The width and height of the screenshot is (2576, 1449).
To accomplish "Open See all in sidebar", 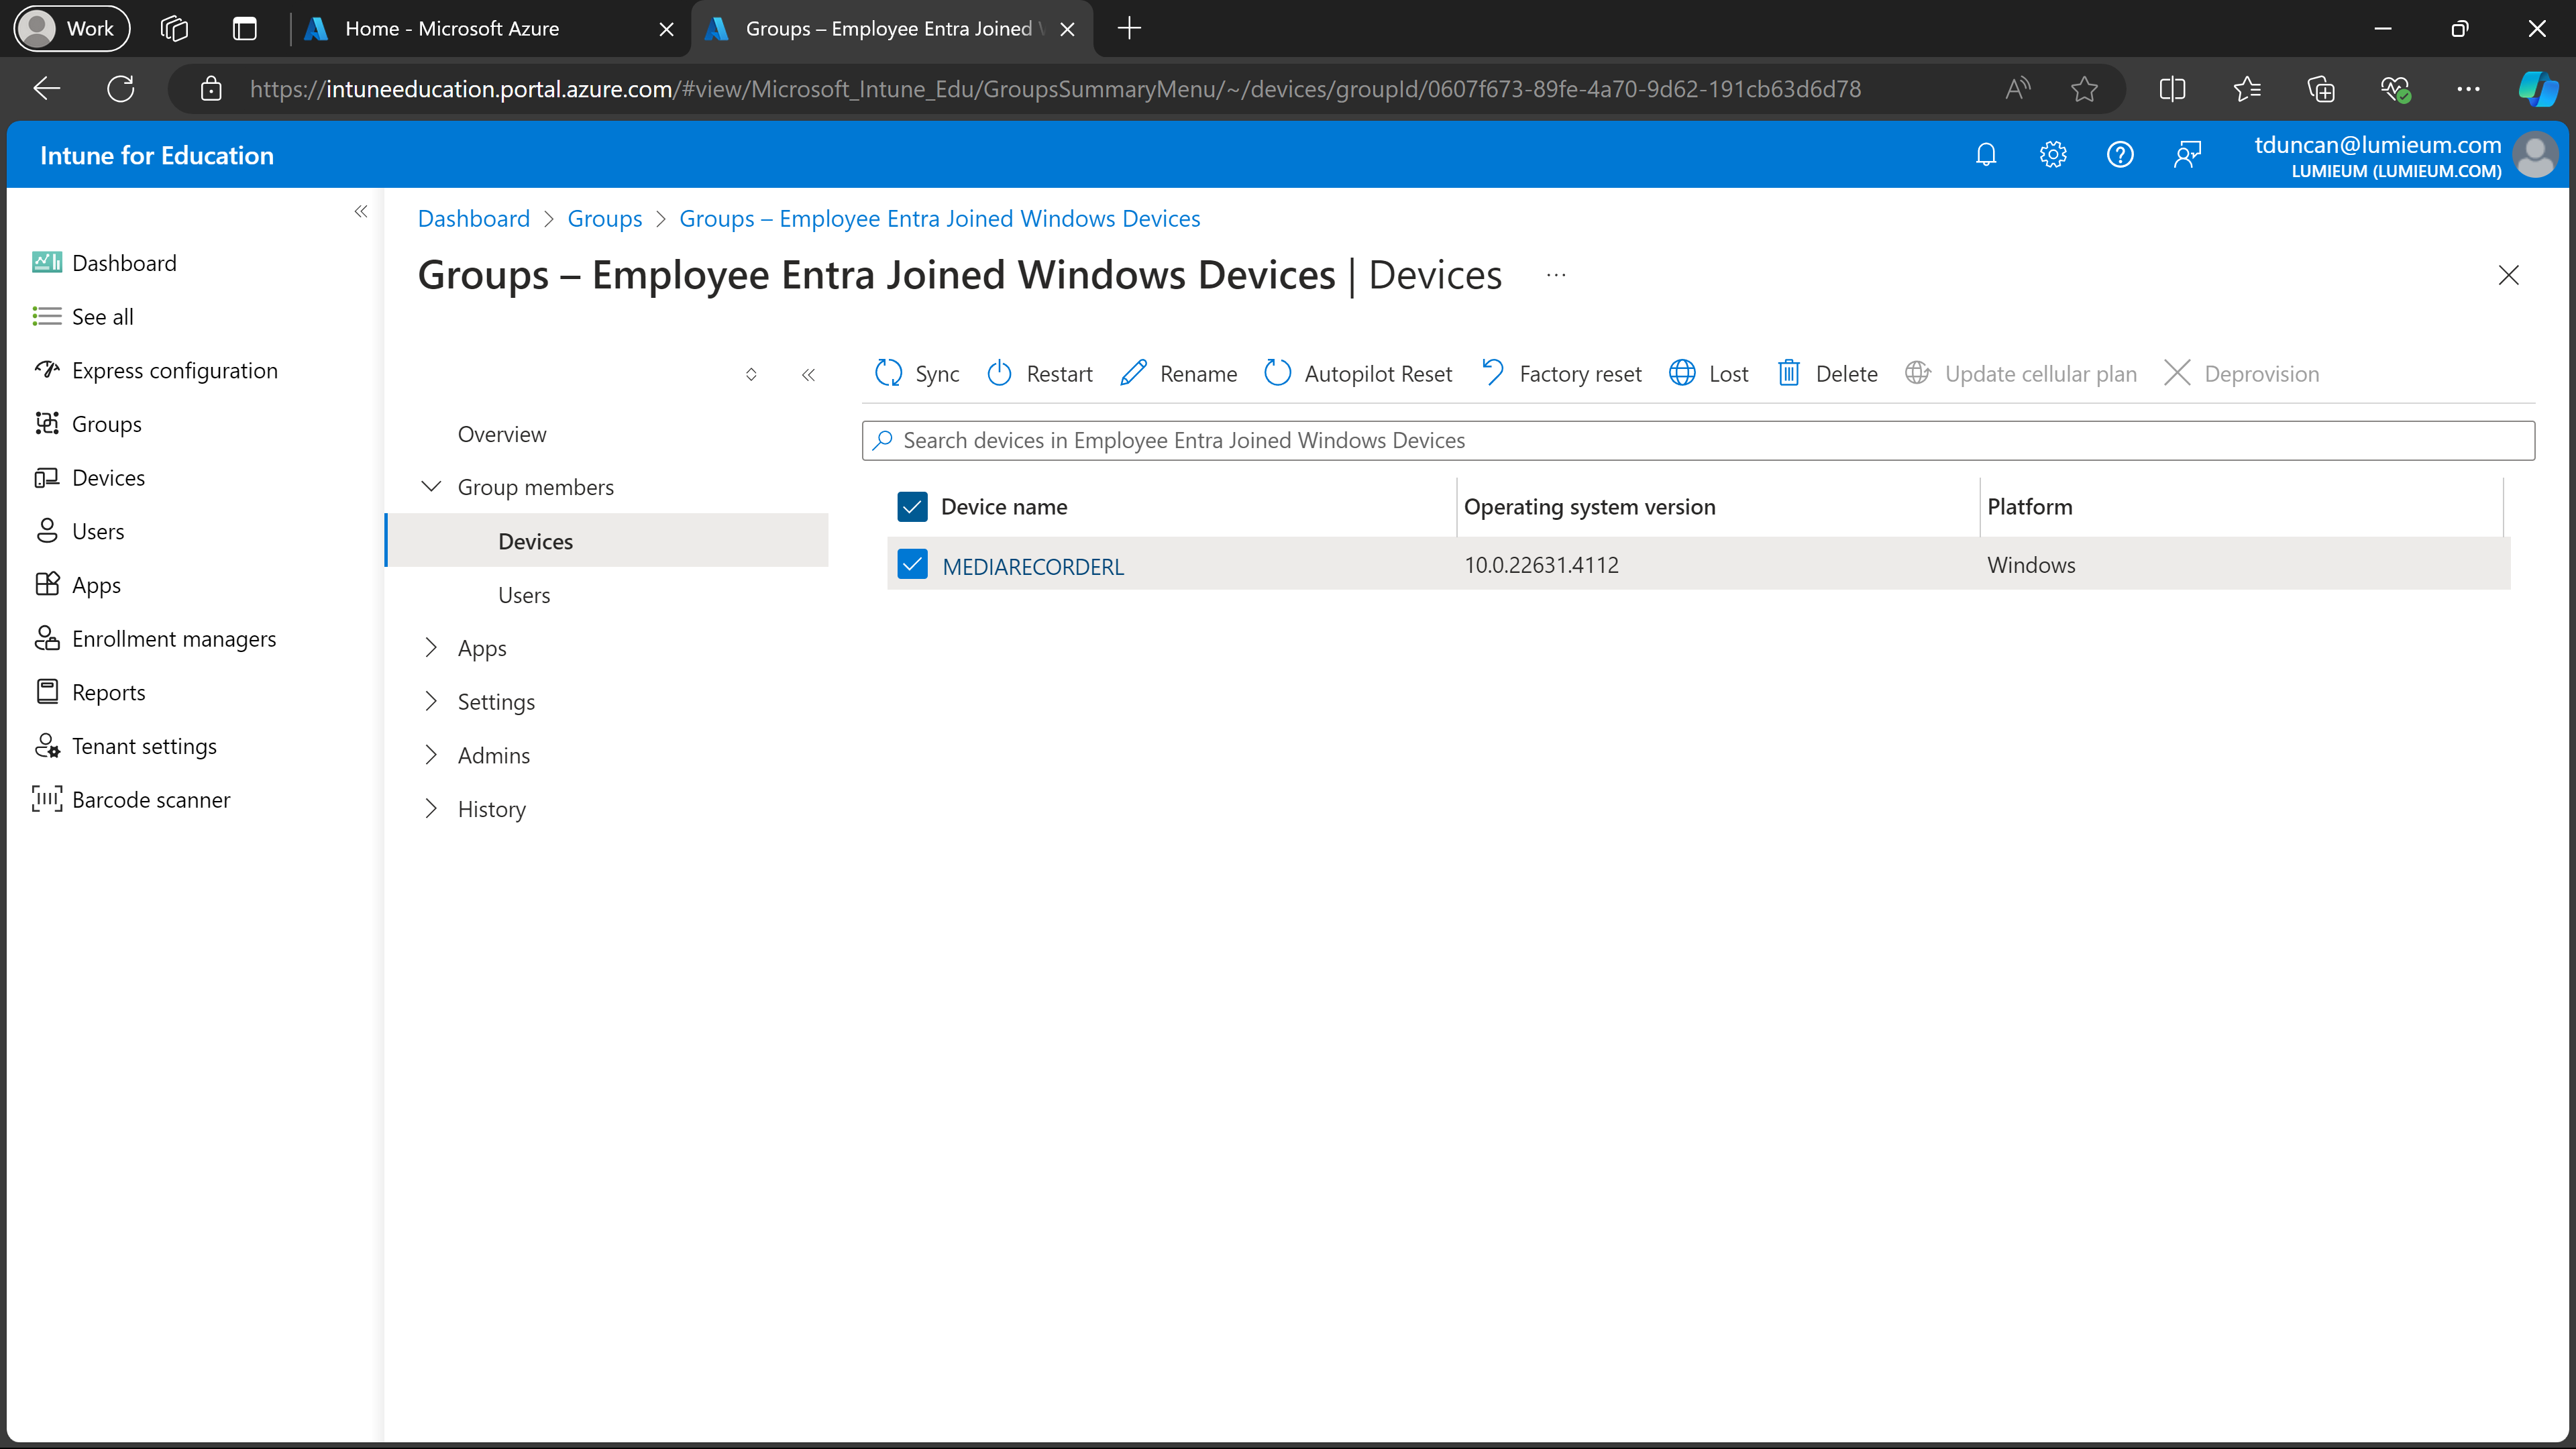I will tap(102, 317).
